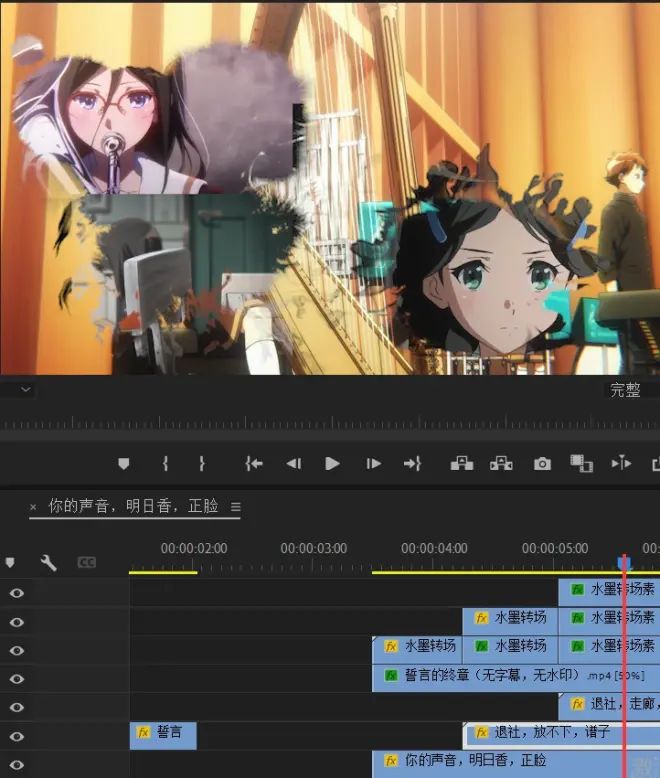Select the 誓言 clip
This screenshot has width=660, height=778.
163,735
